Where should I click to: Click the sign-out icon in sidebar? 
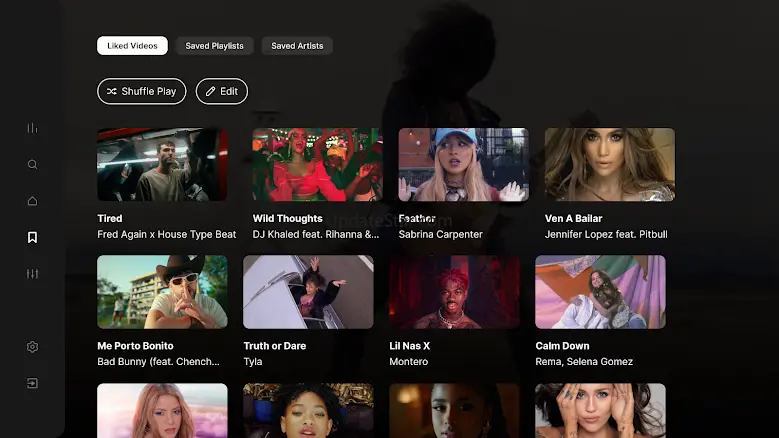tap(32, 383)
